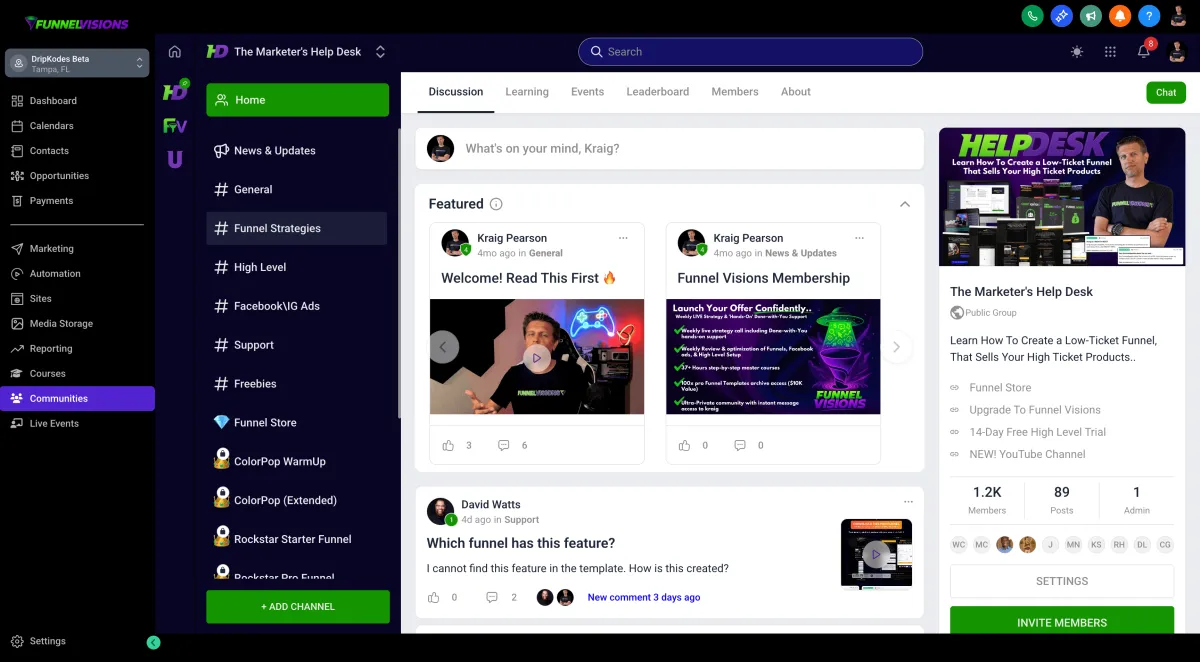Viewport: 1200px width, 662px height.
Task: Click the green phone call icon
Action: 1031,16
